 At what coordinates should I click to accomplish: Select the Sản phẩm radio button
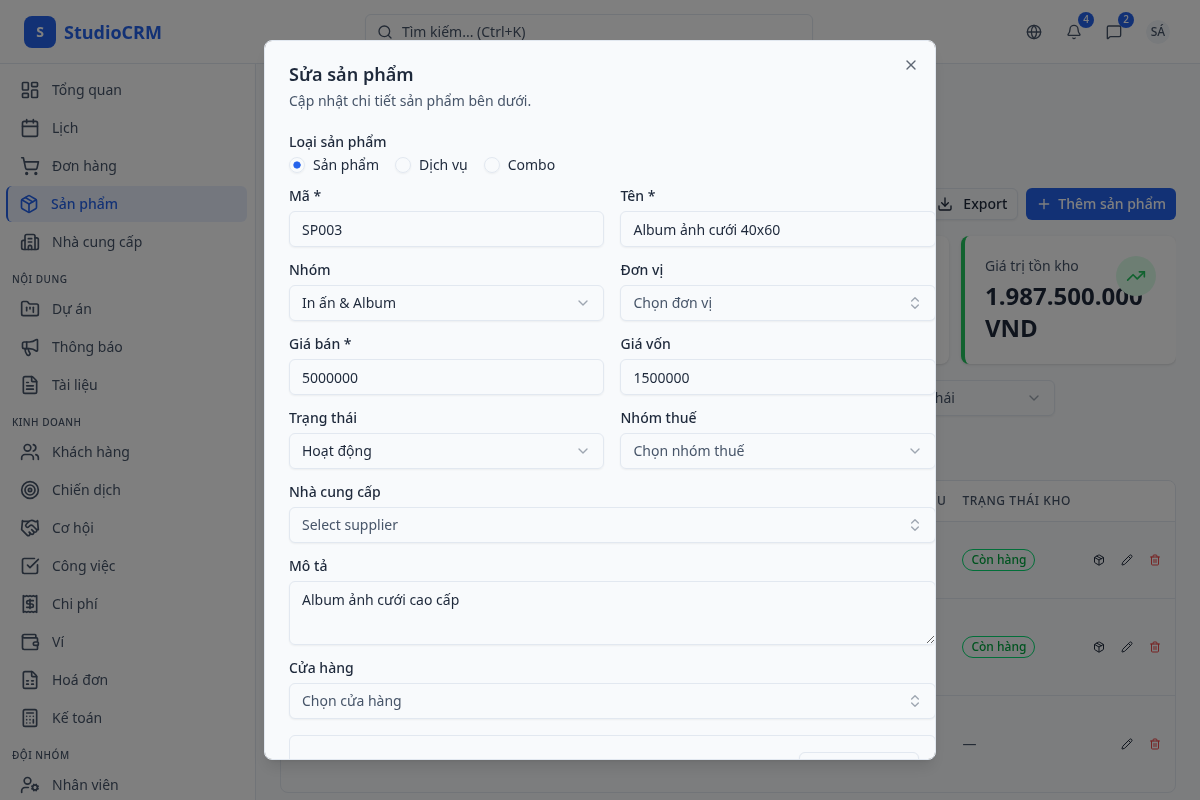[297, 165]
